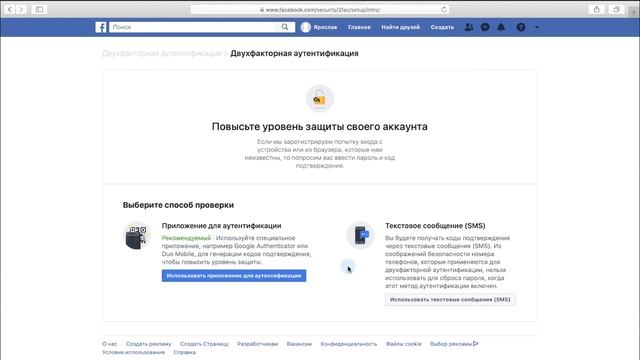This screenshot has height=360, width=640.
Task: Click the ad choices triangle icon
Action: 476,344
